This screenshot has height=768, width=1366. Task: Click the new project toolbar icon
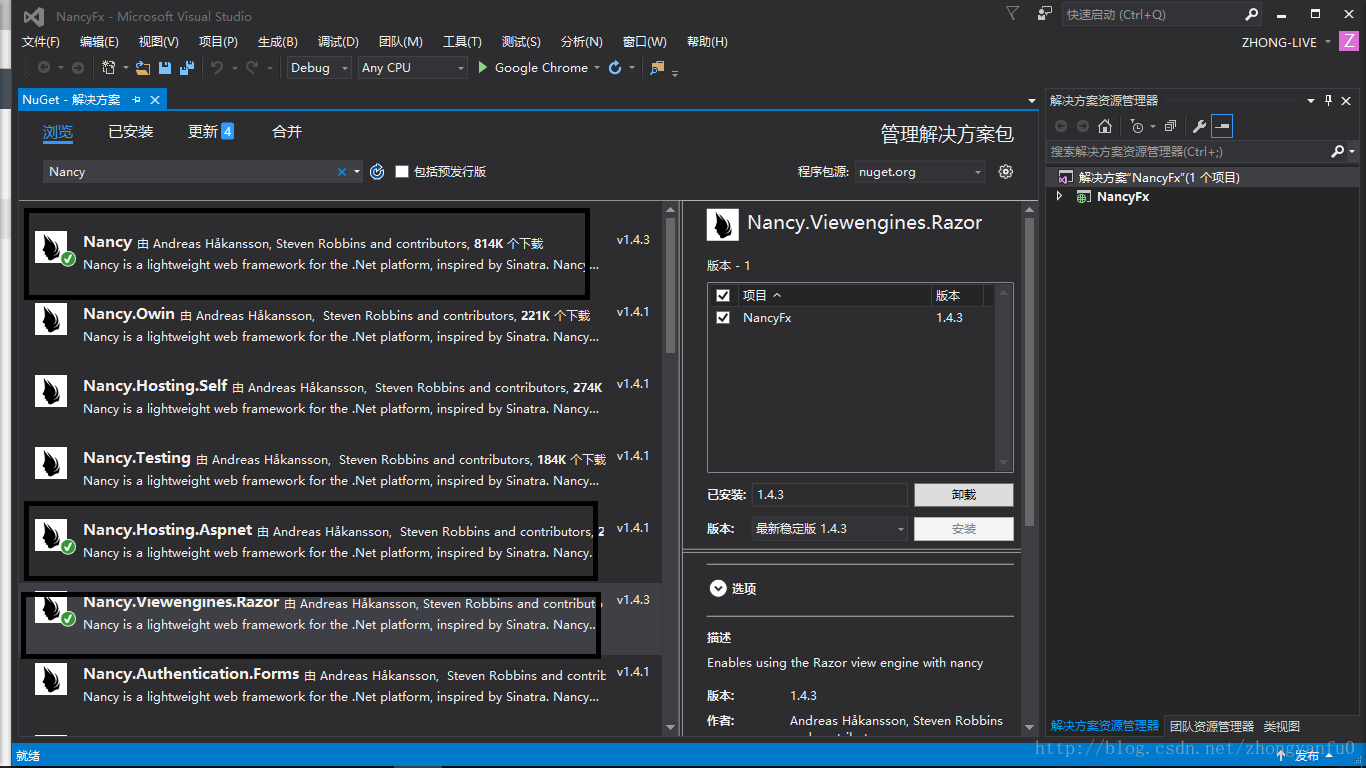(109, 68)
